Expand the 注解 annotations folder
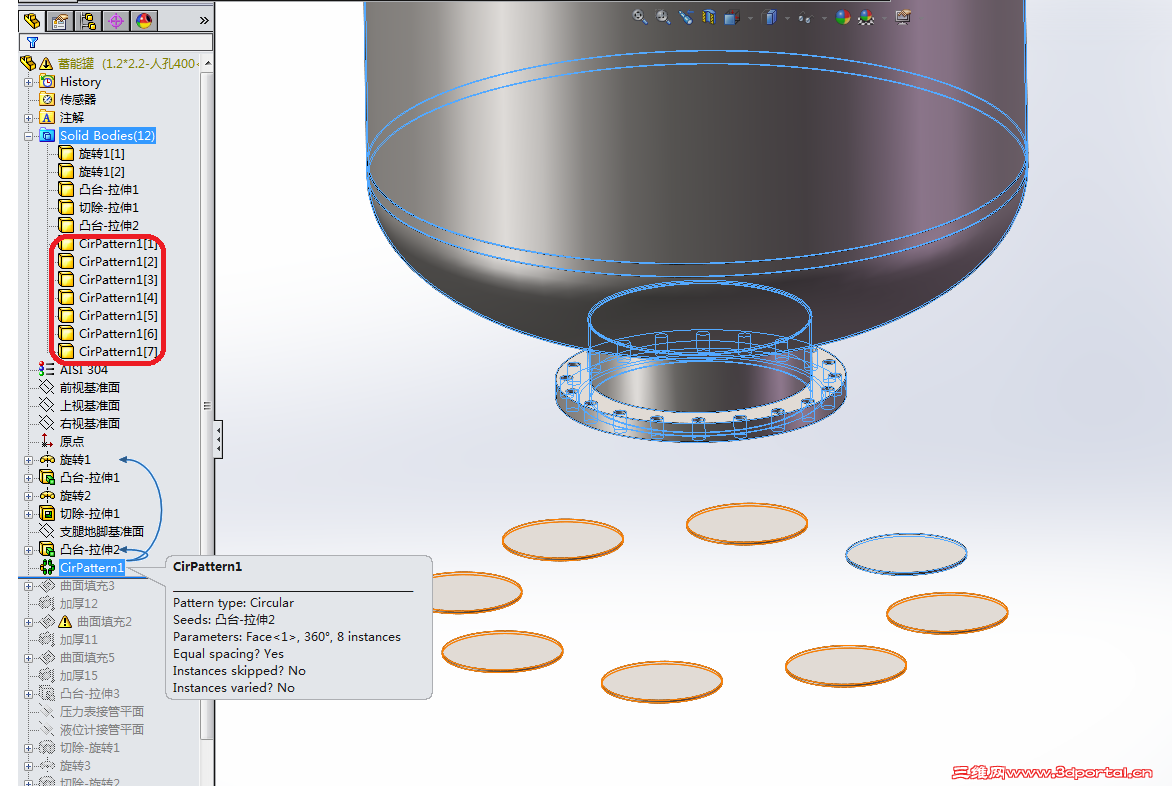Image resolution: width=1172 pixels, height=786 pixels. coord(28,118)
